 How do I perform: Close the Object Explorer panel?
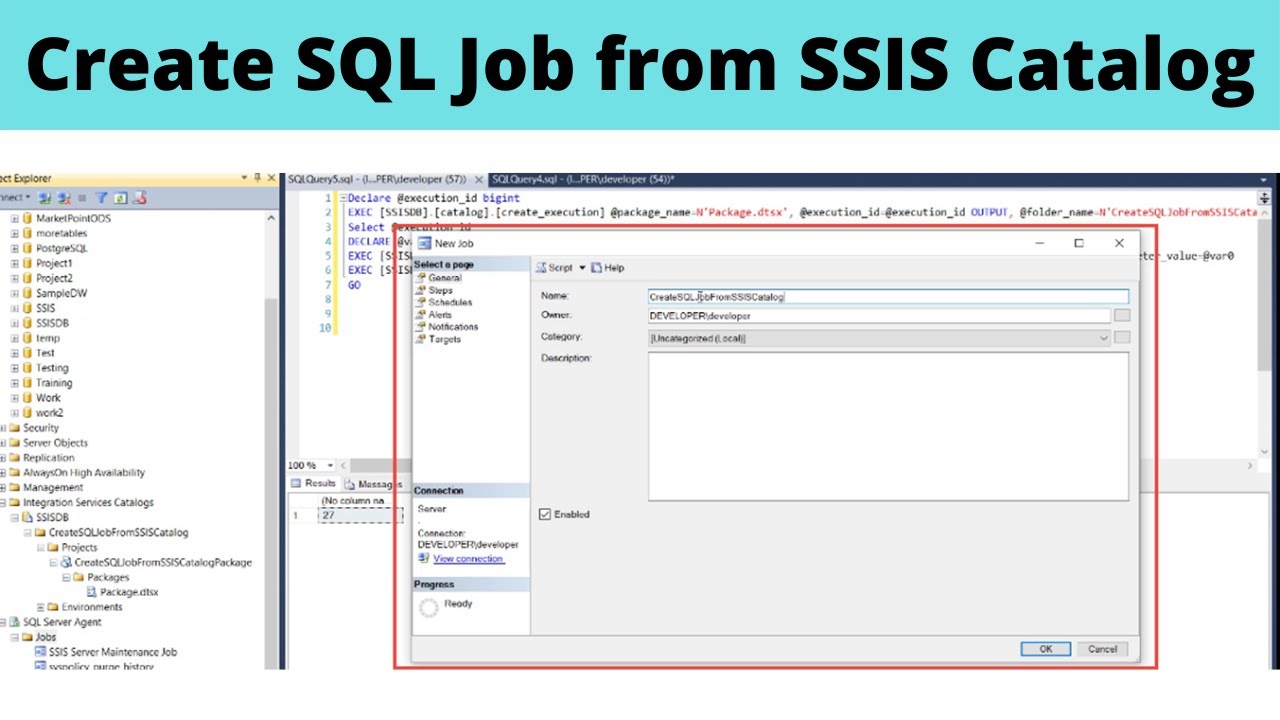tap(271, 178)
